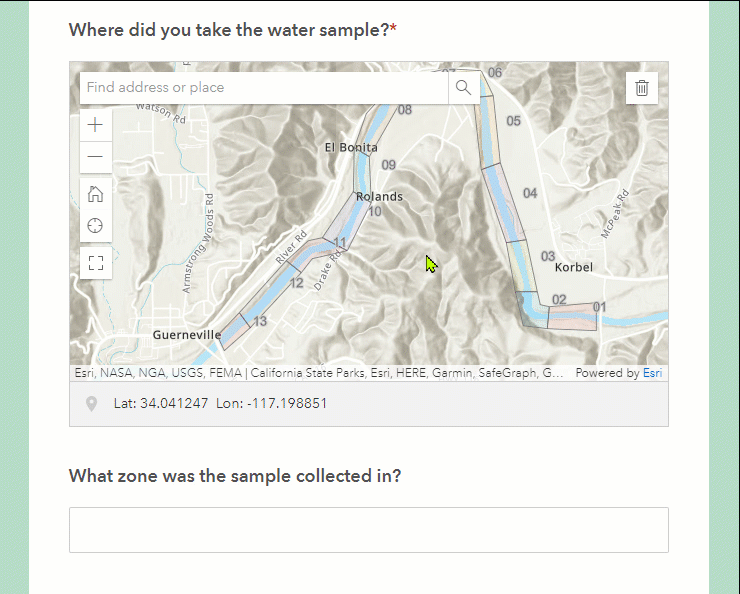
Task: Click the location pin icon beside coordinates
Action: 92,404
